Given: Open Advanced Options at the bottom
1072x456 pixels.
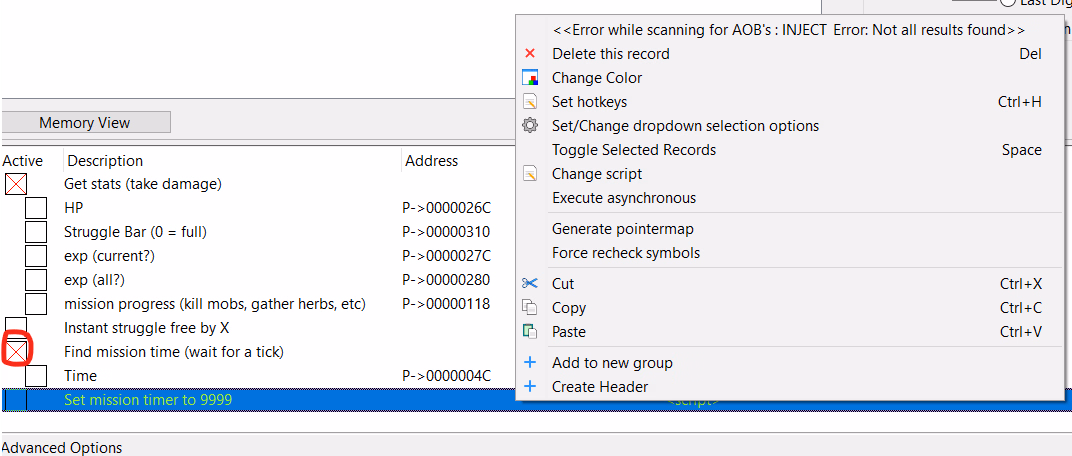Looking at the screenshot, I should coord(62,448).
